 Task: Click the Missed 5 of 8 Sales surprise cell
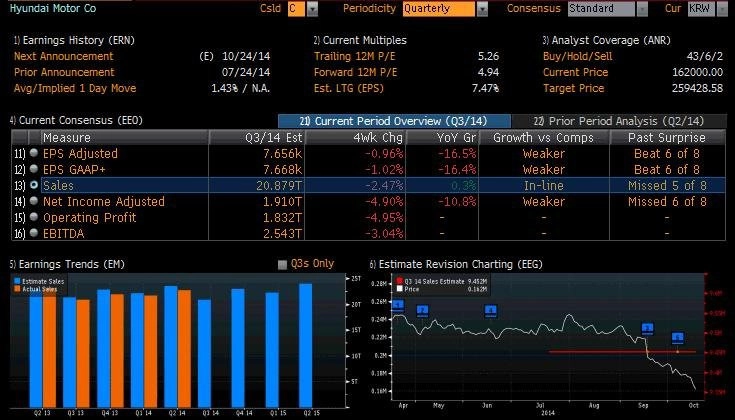click(667, 186)
